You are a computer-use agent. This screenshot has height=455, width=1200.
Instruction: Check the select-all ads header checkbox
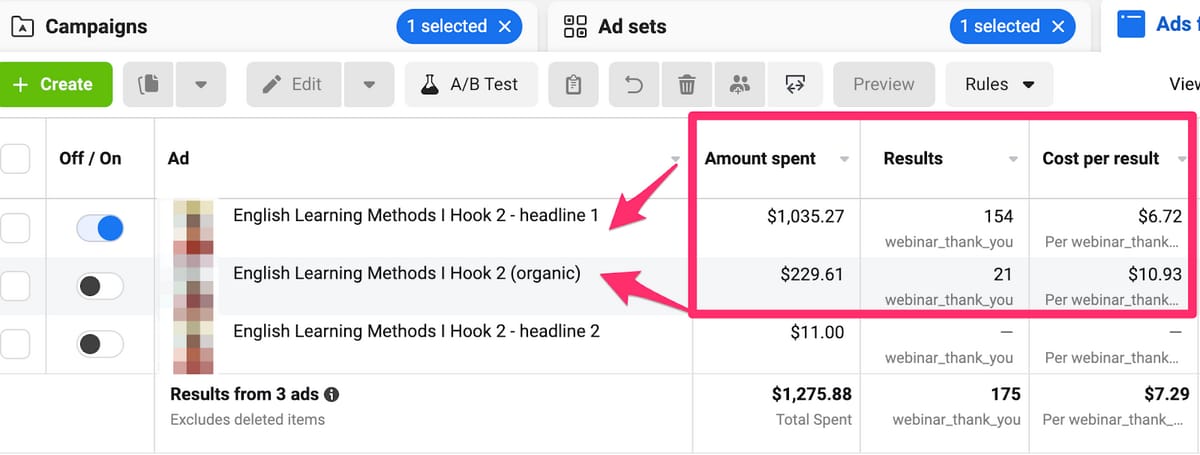tap(14, 158)
